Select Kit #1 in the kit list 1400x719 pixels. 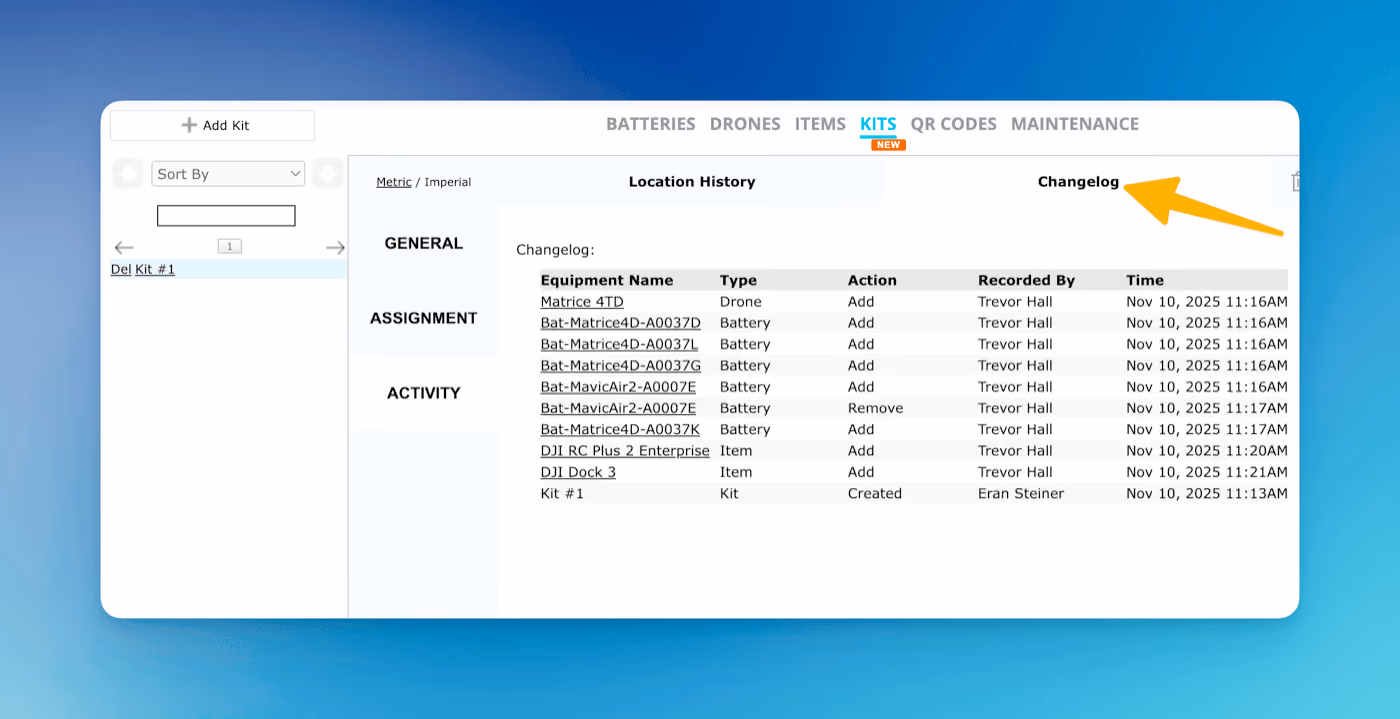[x=155, y=269]
